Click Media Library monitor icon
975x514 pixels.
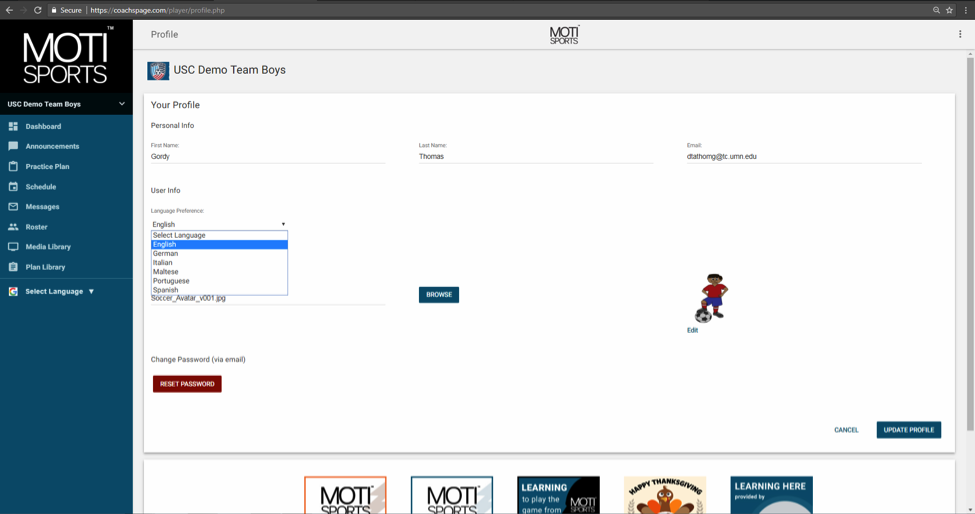tap(13, 247)
